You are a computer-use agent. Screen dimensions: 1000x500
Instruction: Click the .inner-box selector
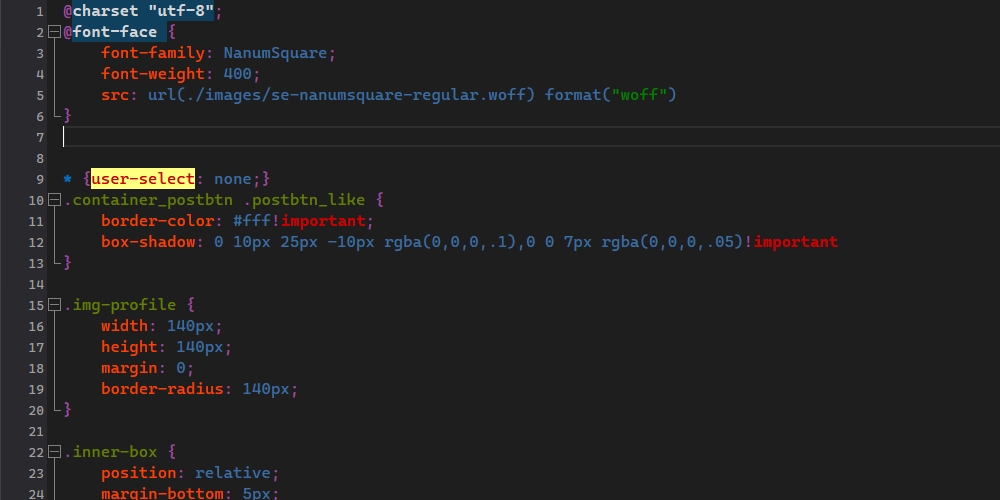click(110, 453)
